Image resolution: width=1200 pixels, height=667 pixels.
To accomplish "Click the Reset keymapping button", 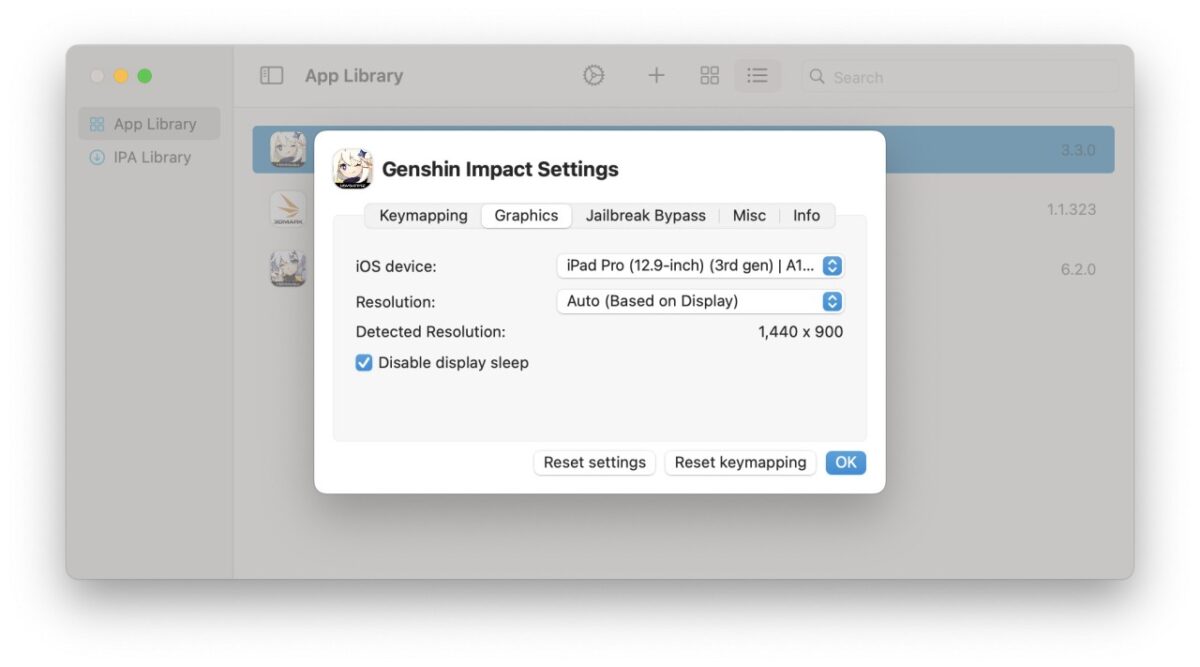I will tap(740, 463).
